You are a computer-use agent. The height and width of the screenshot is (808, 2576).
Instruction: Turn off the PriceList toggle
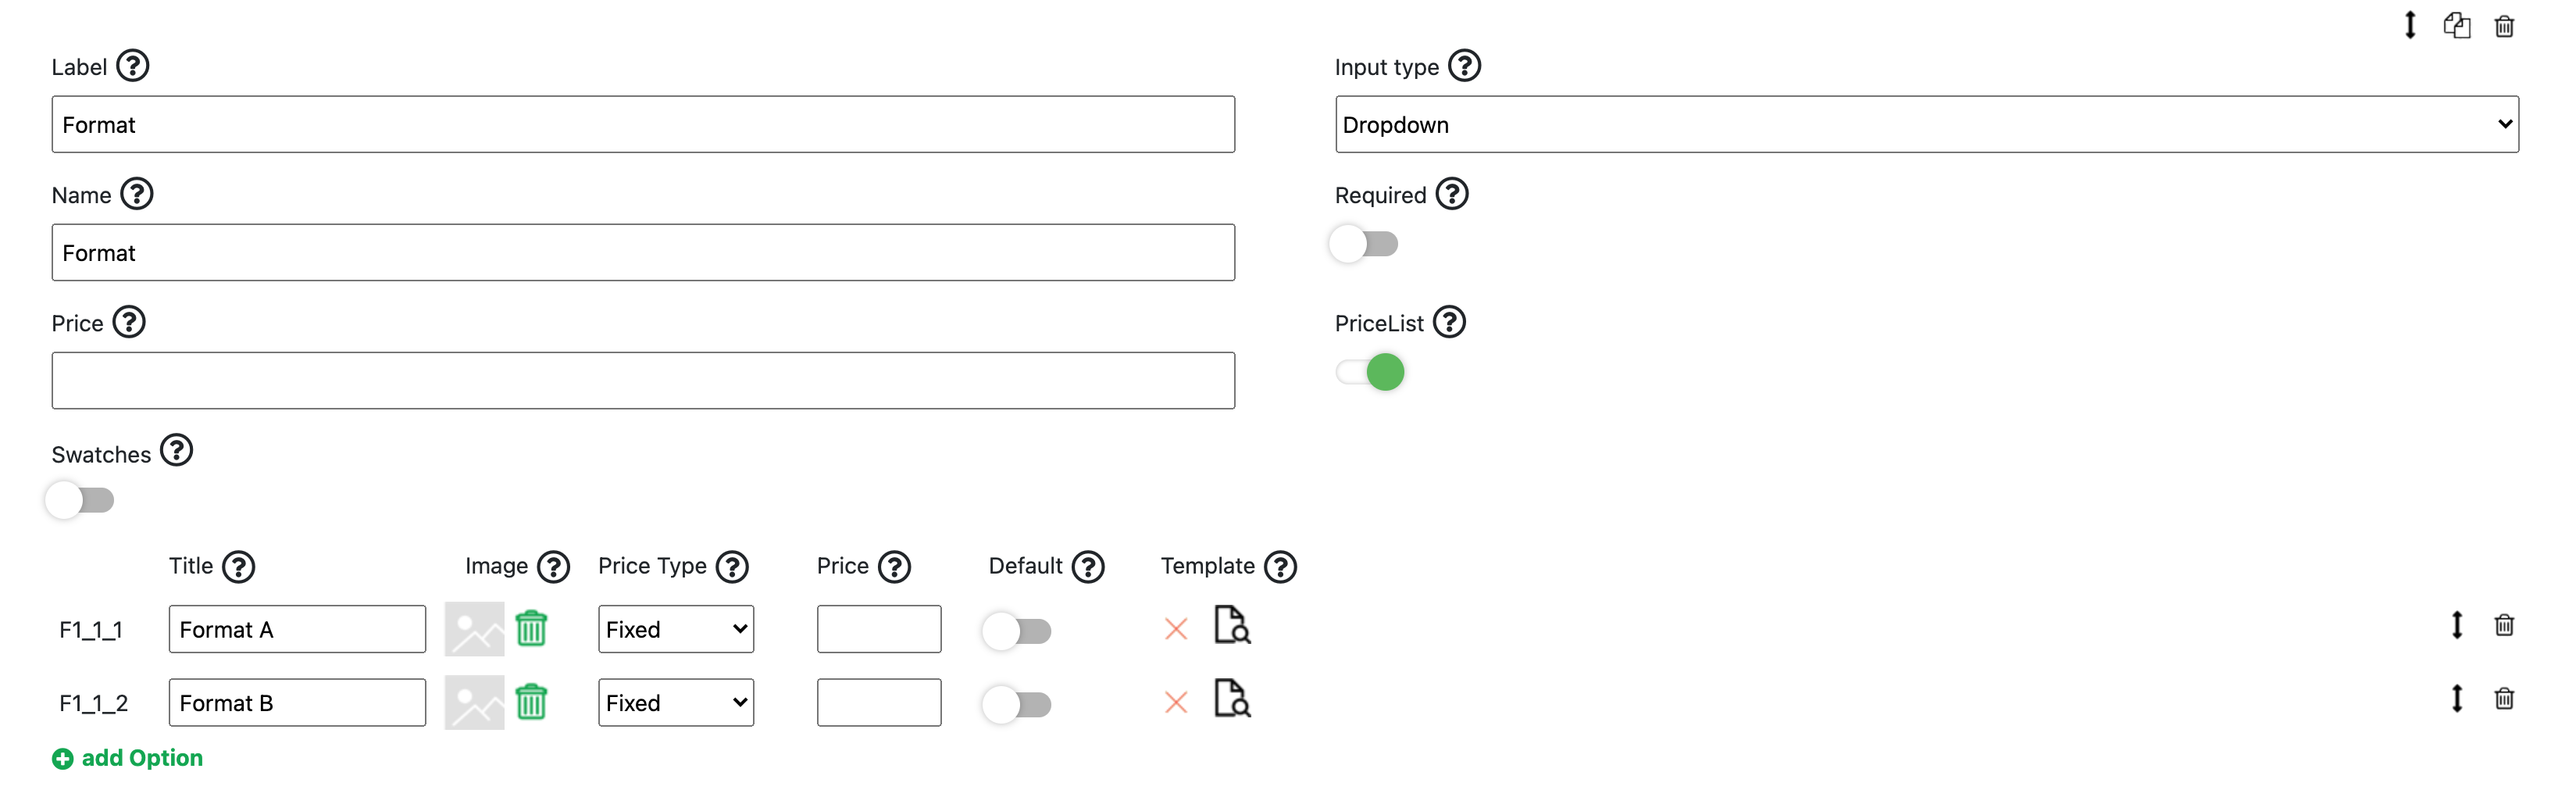[x=1370, y=372]
